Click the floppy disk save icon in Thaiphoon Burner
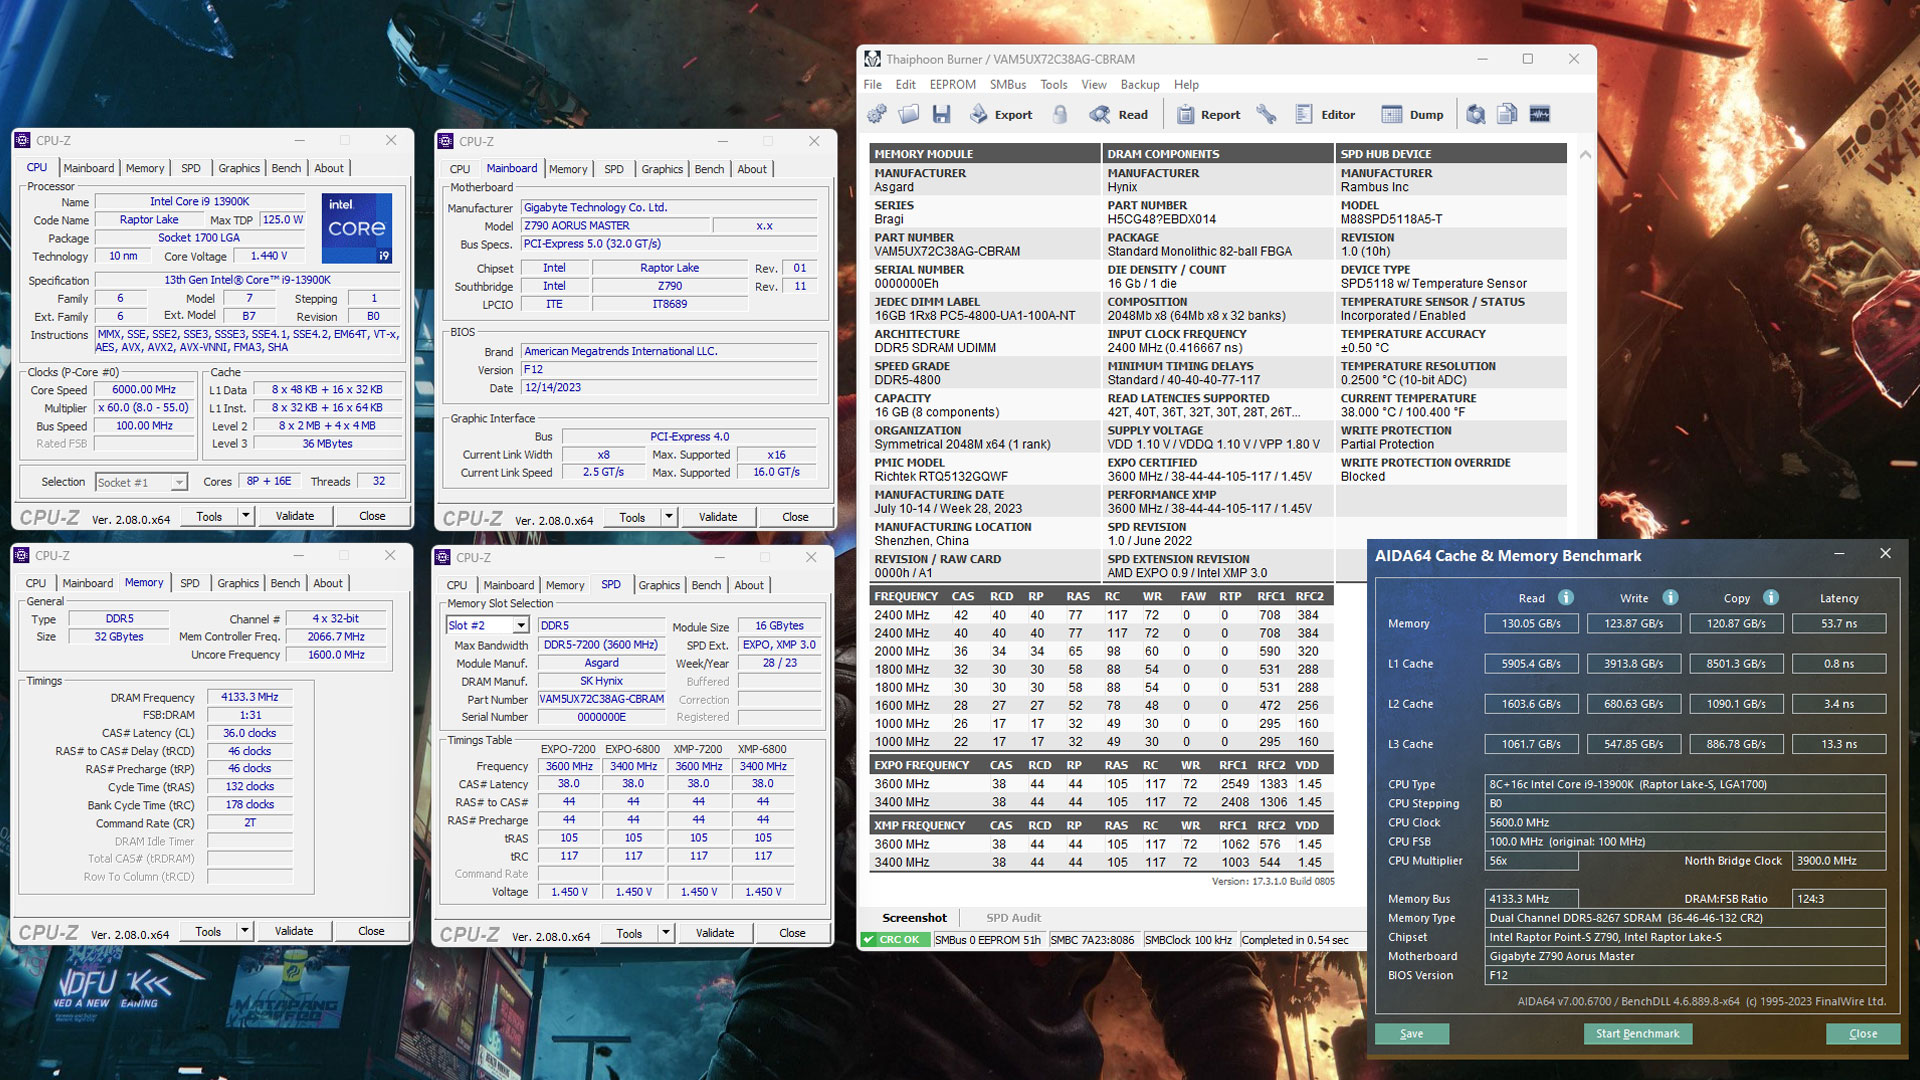The image size is (1920, 1080). click(x=941, y=114)
